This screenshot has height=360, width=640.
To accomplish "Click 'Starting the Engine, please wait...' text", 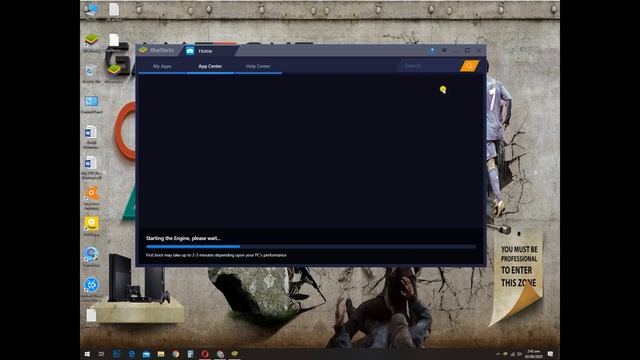I will 183,238.
